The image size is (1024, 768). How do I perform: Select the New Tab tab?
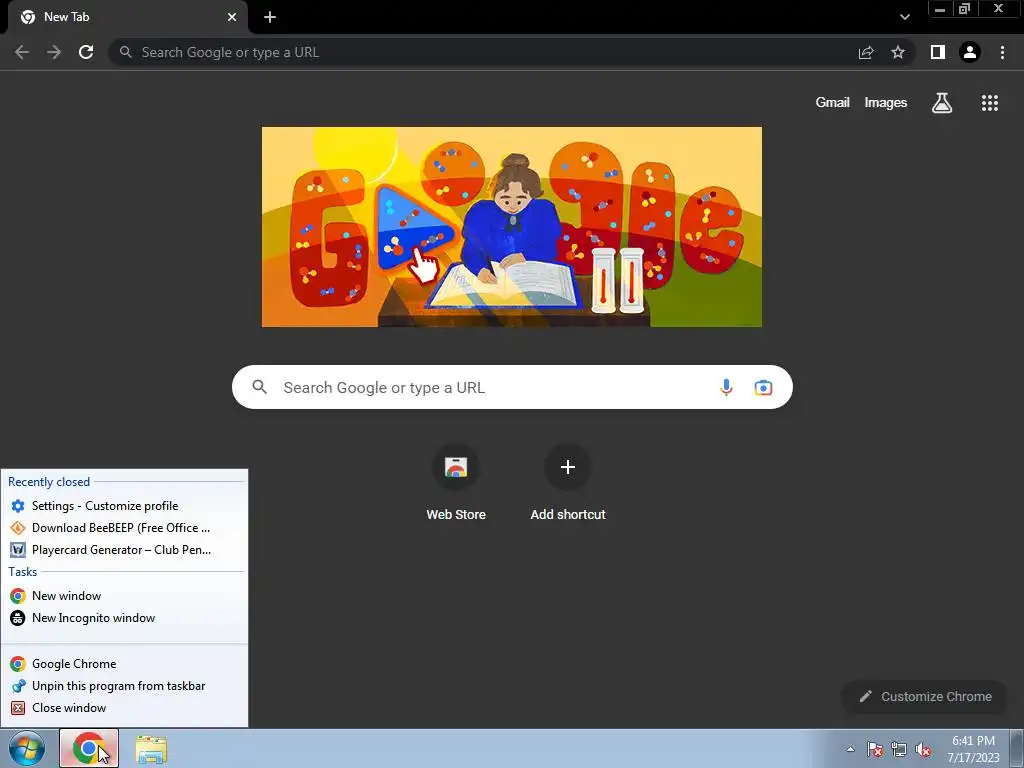coord(128,17)
